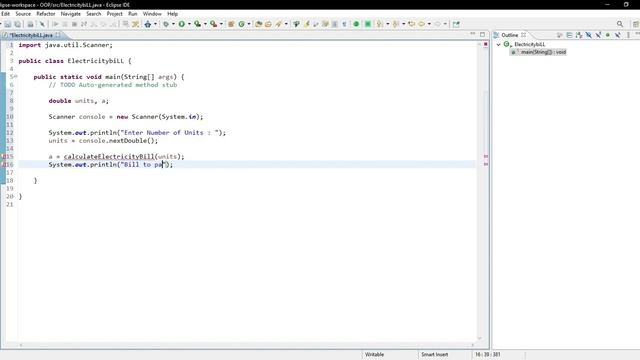Collapse the ElectricityBill node in Outline
The image size is (640, 360).
coord(498,44)
